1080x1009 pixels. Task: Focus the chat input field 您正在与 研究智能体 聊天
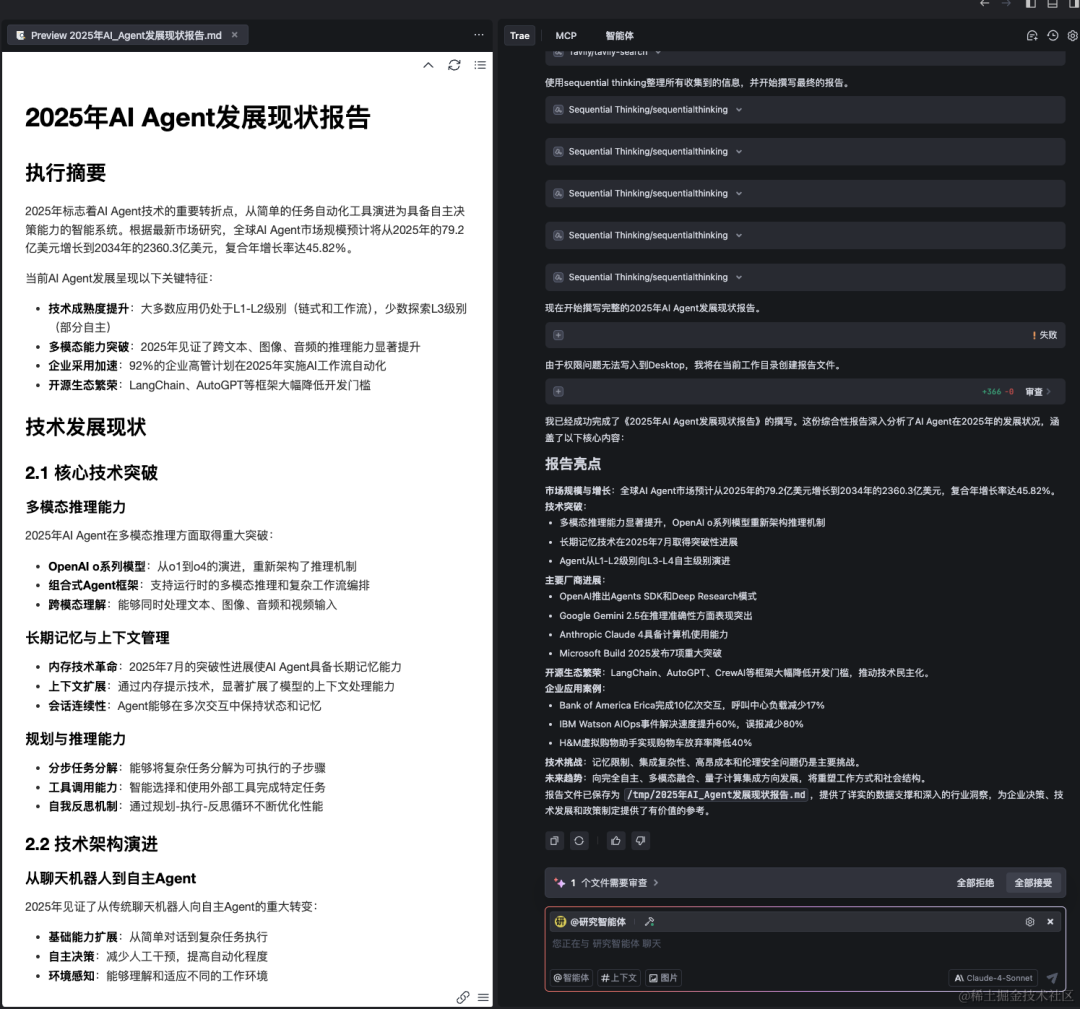(804, 944)
